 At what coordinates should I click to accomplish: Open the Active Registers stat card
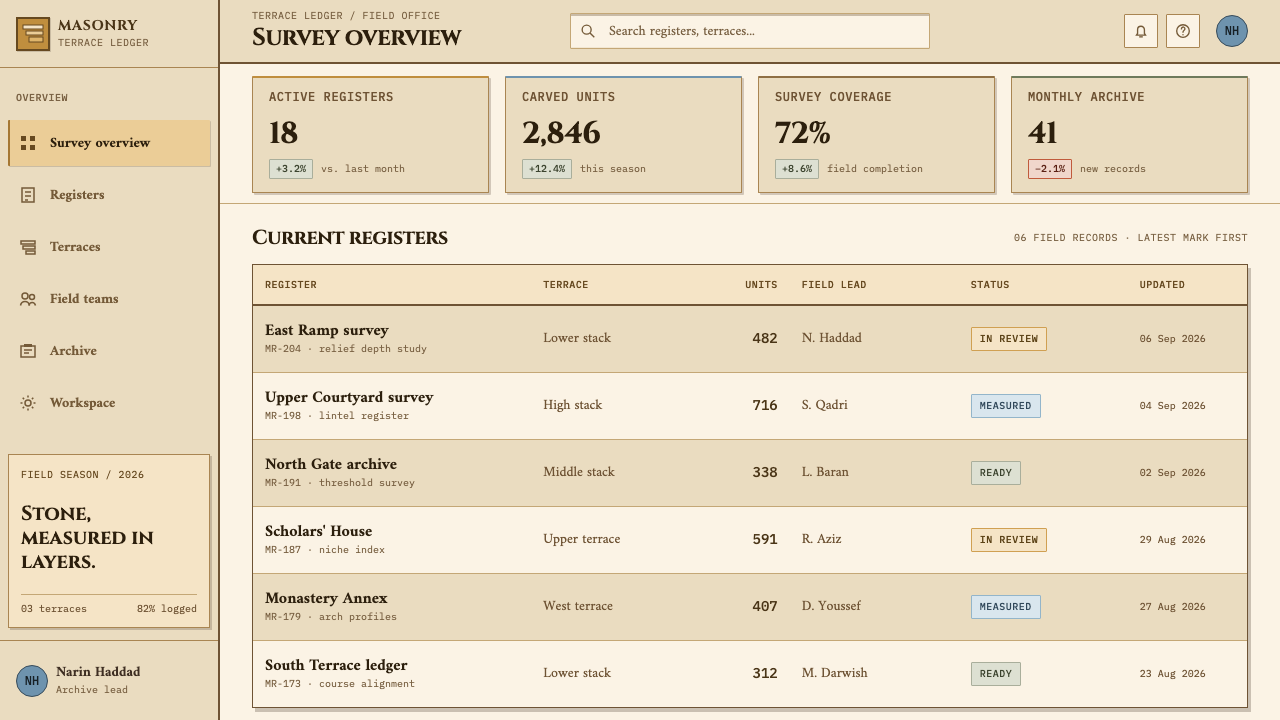370,134
